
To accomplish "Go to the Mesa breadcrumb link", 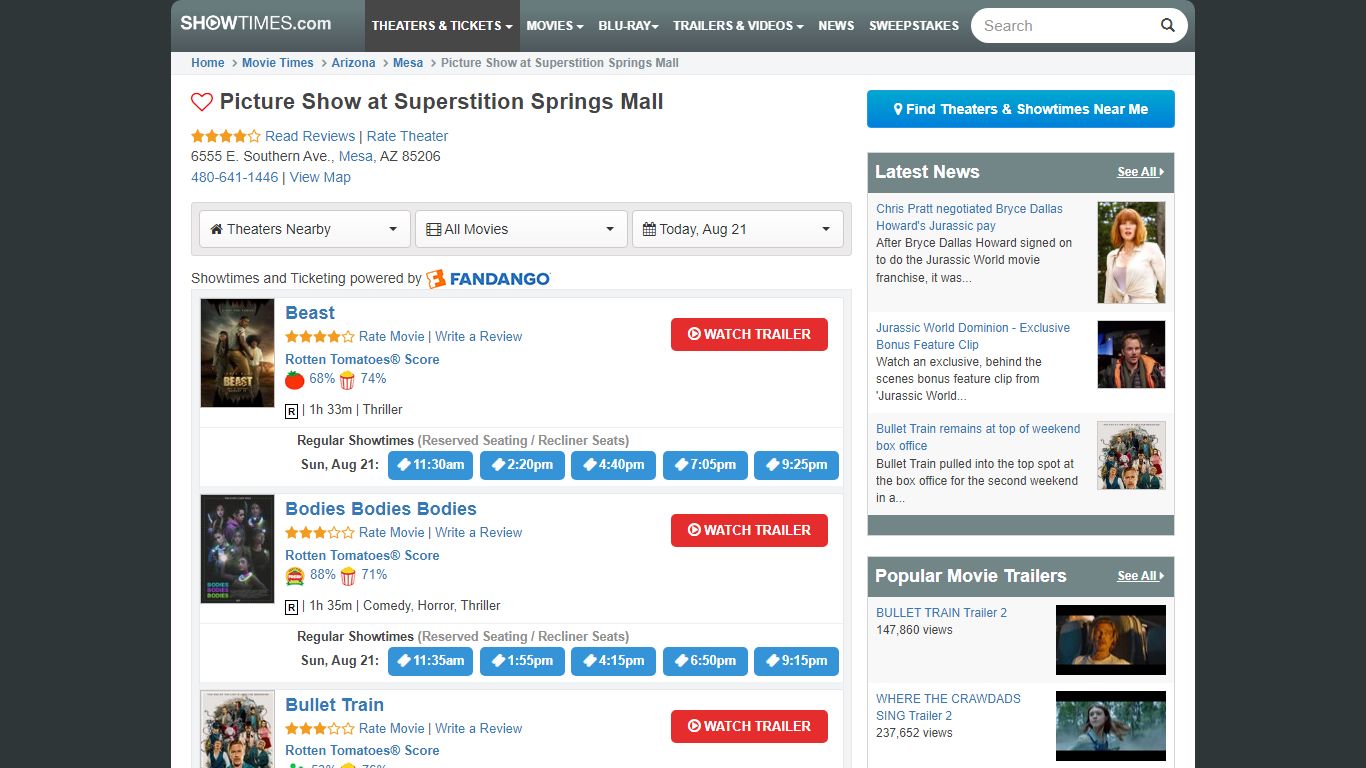I will pyautogui.click(x=408, y=63).
